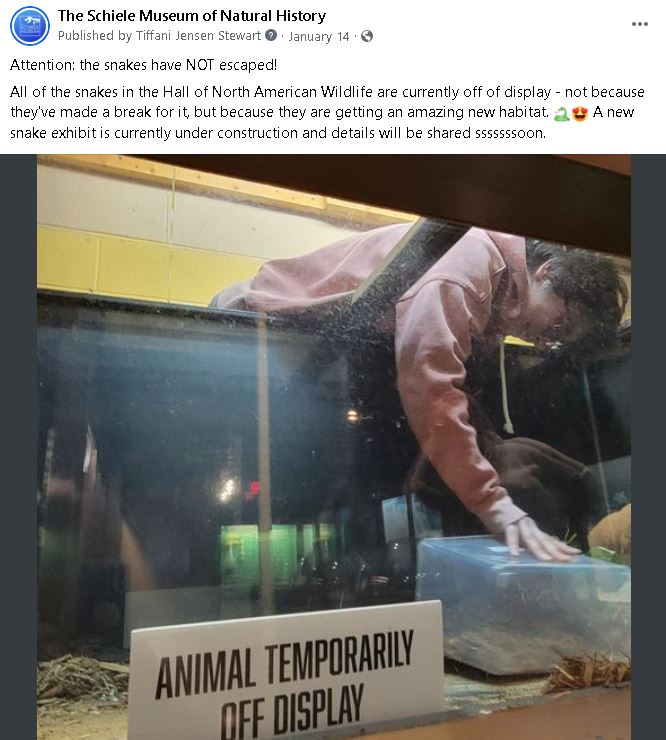Open the three-dot post options menu

tap(640, 25)
